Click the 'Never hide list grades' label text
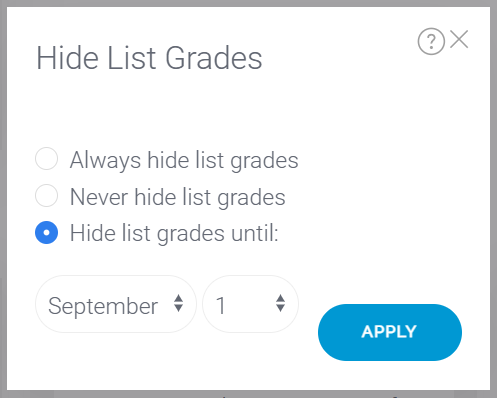497x398 pixels. click(177, 197)
